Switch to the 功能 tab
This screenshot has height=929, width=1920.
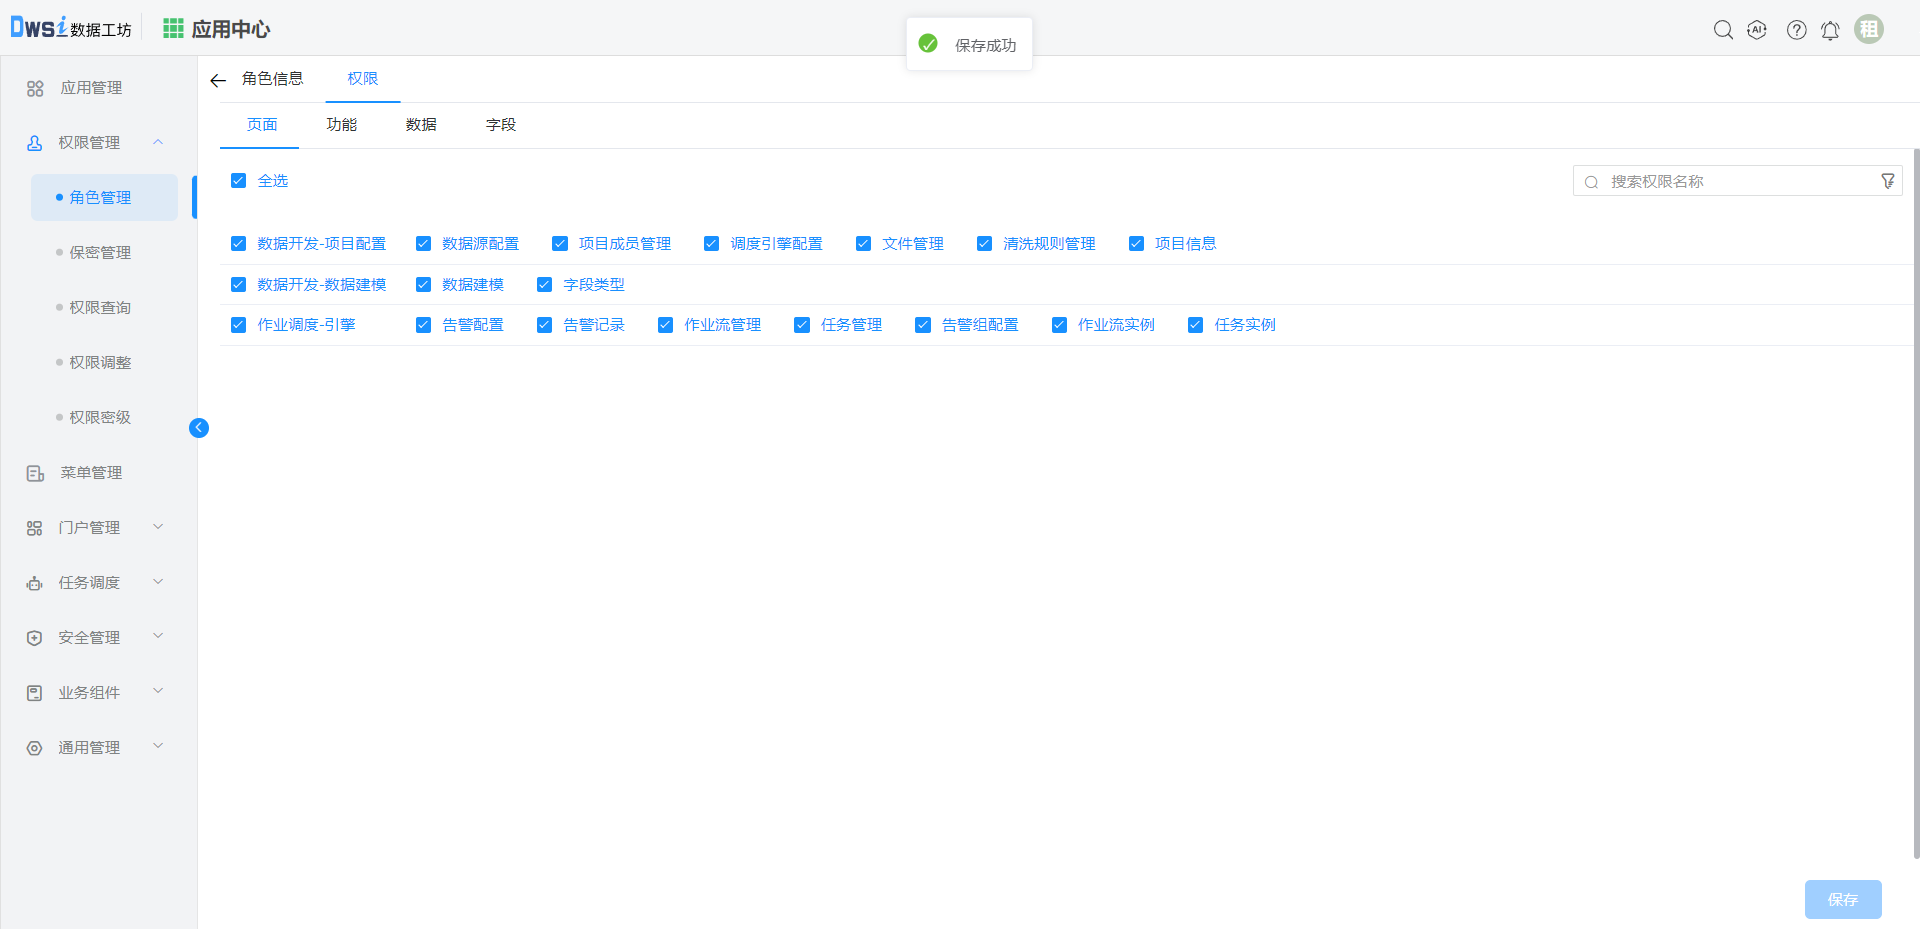coord(341,125)
